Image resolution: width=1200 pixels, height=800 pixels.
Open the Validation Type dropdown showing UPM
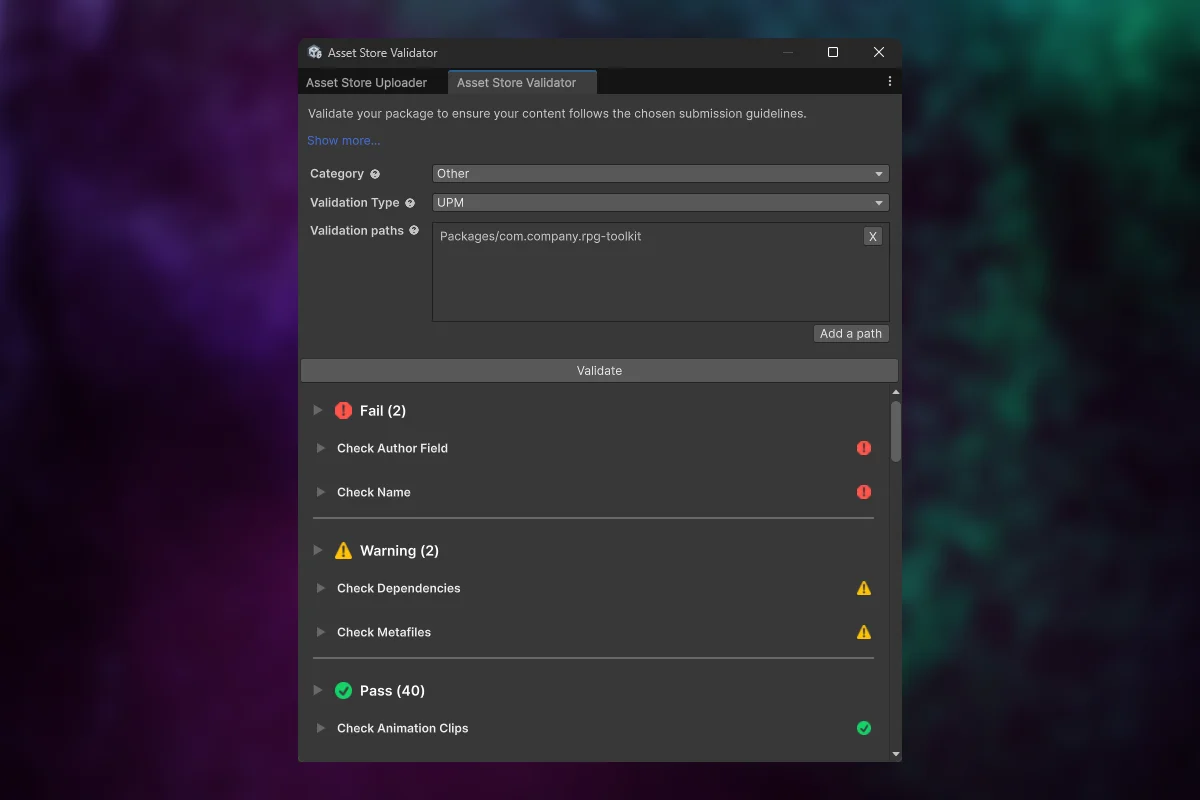tap(660, 203)
